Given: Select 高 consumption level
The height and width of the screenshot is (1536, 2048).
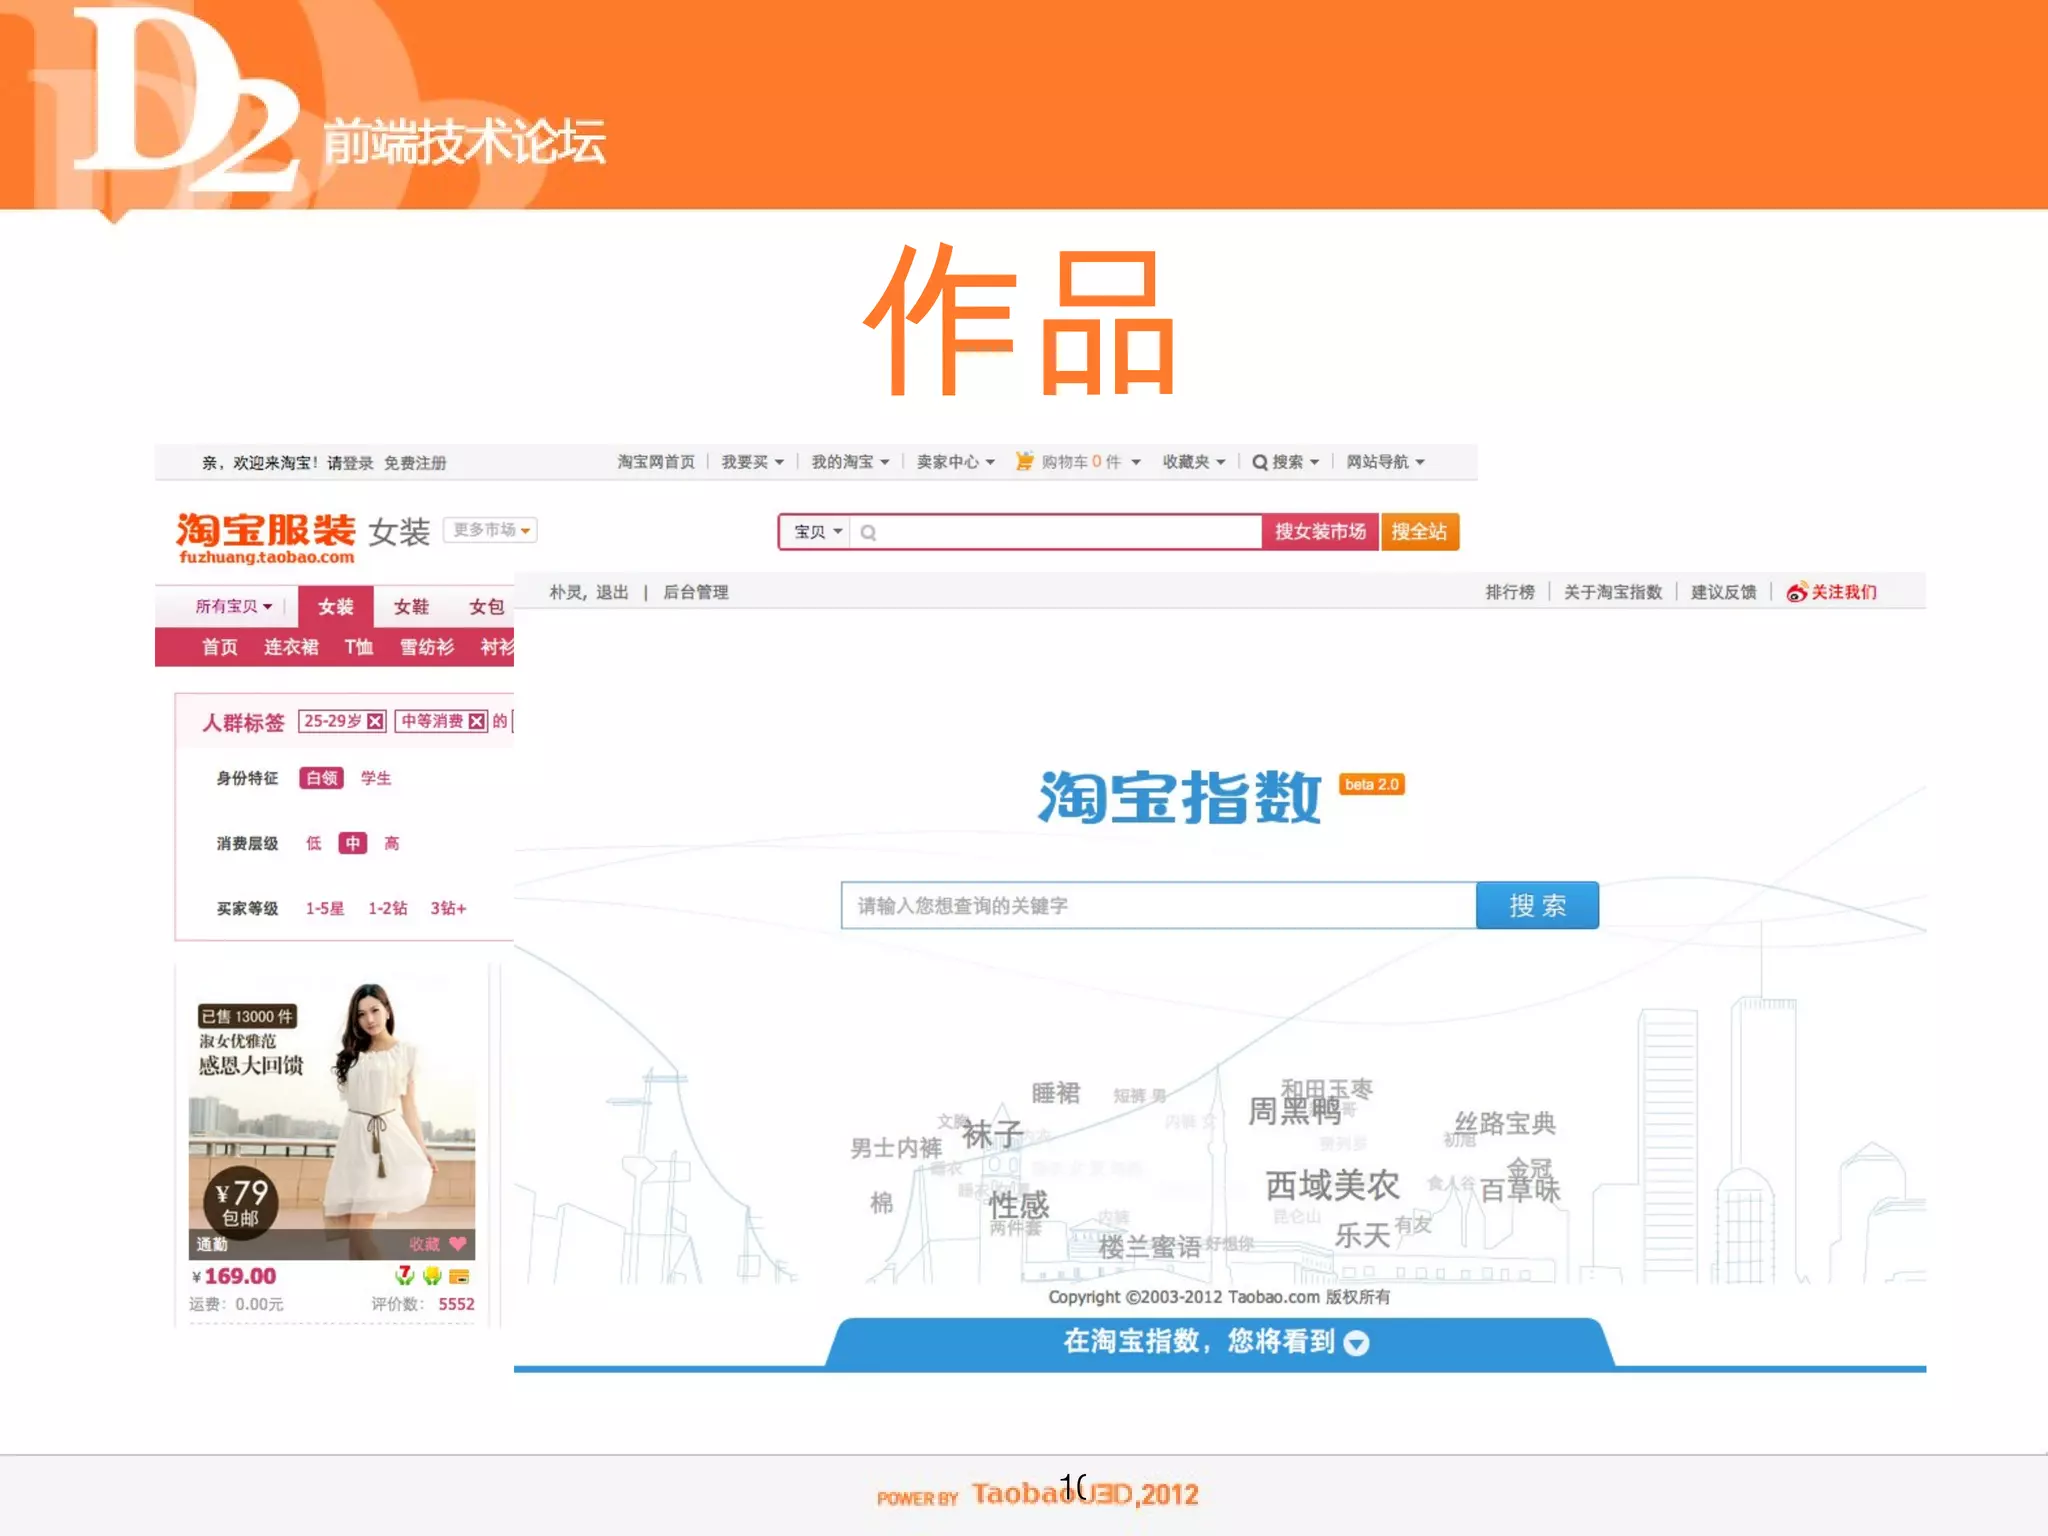Looking at the screenshot, I should coord(392,843).
